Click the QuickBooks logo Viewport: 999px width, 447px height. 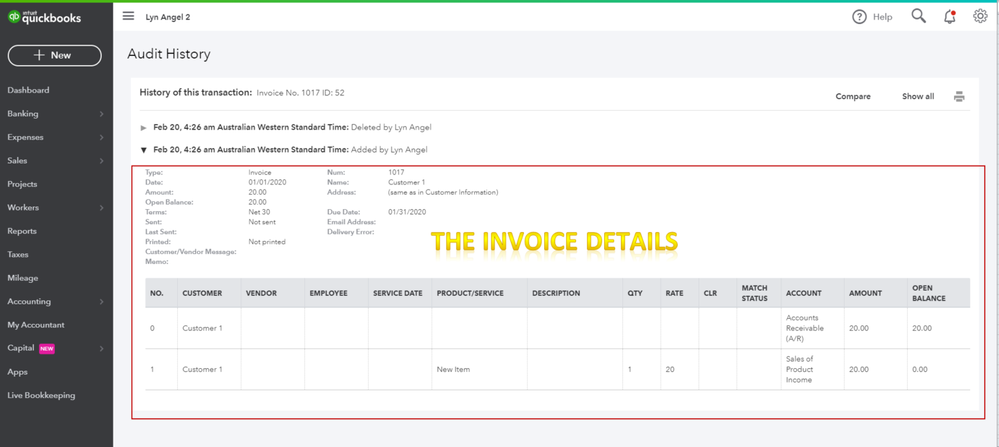(x=44, y=18)
